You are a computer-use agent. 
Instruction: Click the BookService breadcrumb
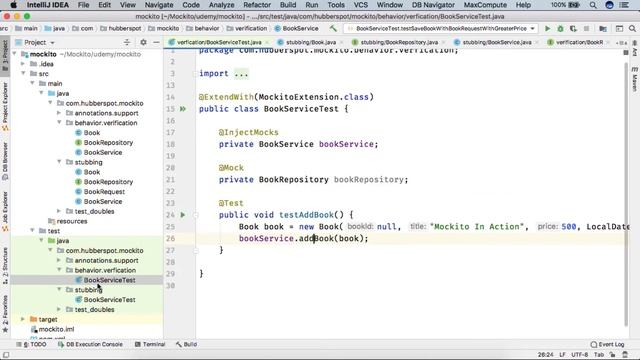(296, 29)
